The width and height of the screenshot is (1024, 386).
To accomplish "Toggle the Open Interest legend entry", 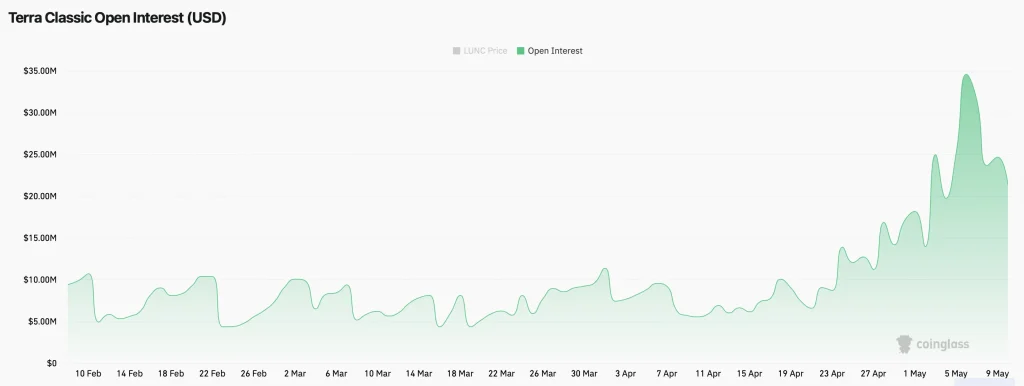I will [549, 51].
